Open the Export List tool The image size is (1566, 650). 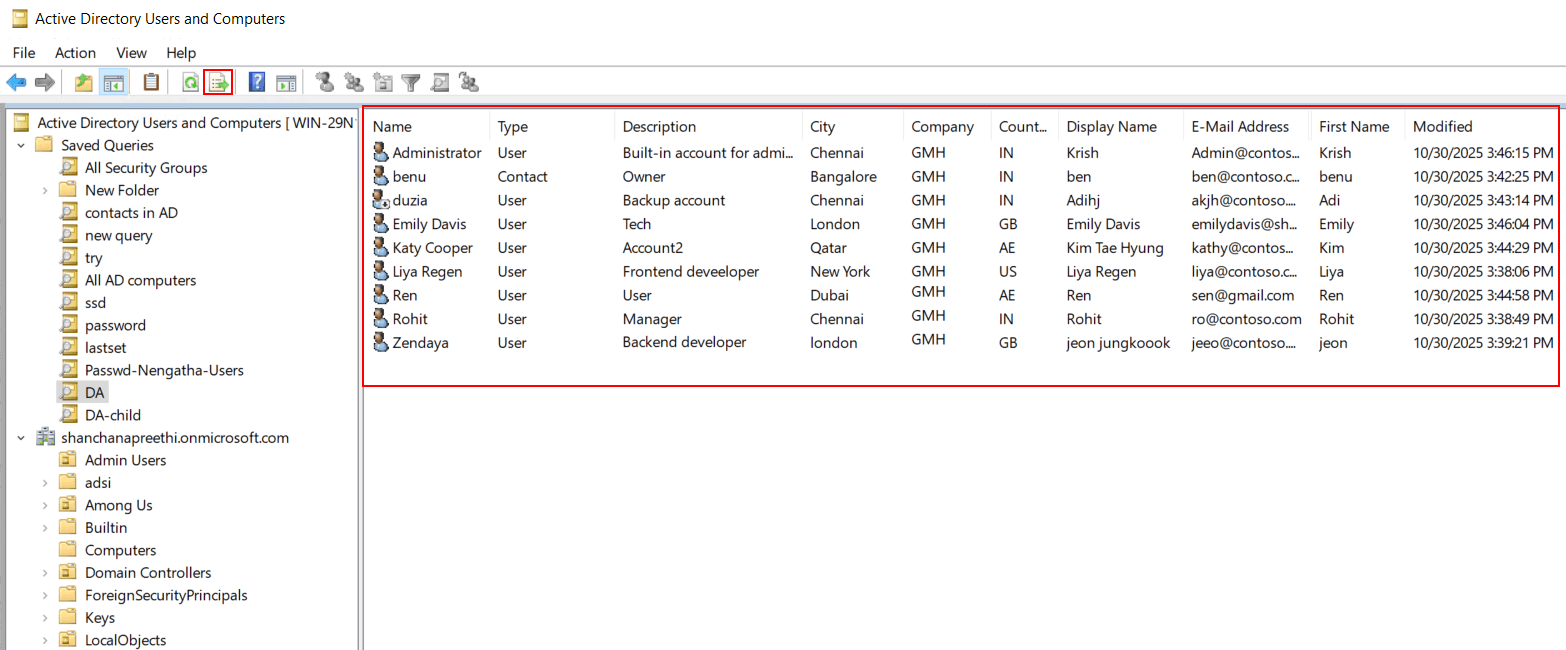coord(218,82)
